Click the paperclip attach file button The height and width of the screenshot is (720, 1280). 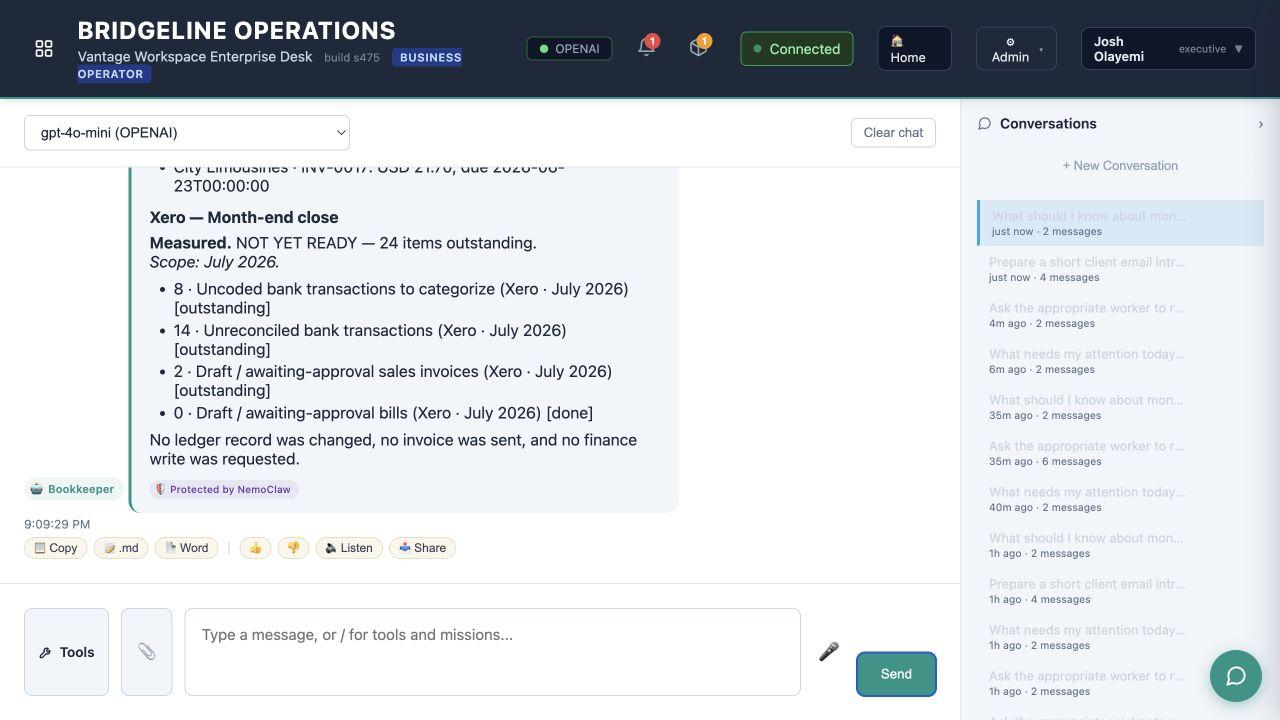[147, 652]
